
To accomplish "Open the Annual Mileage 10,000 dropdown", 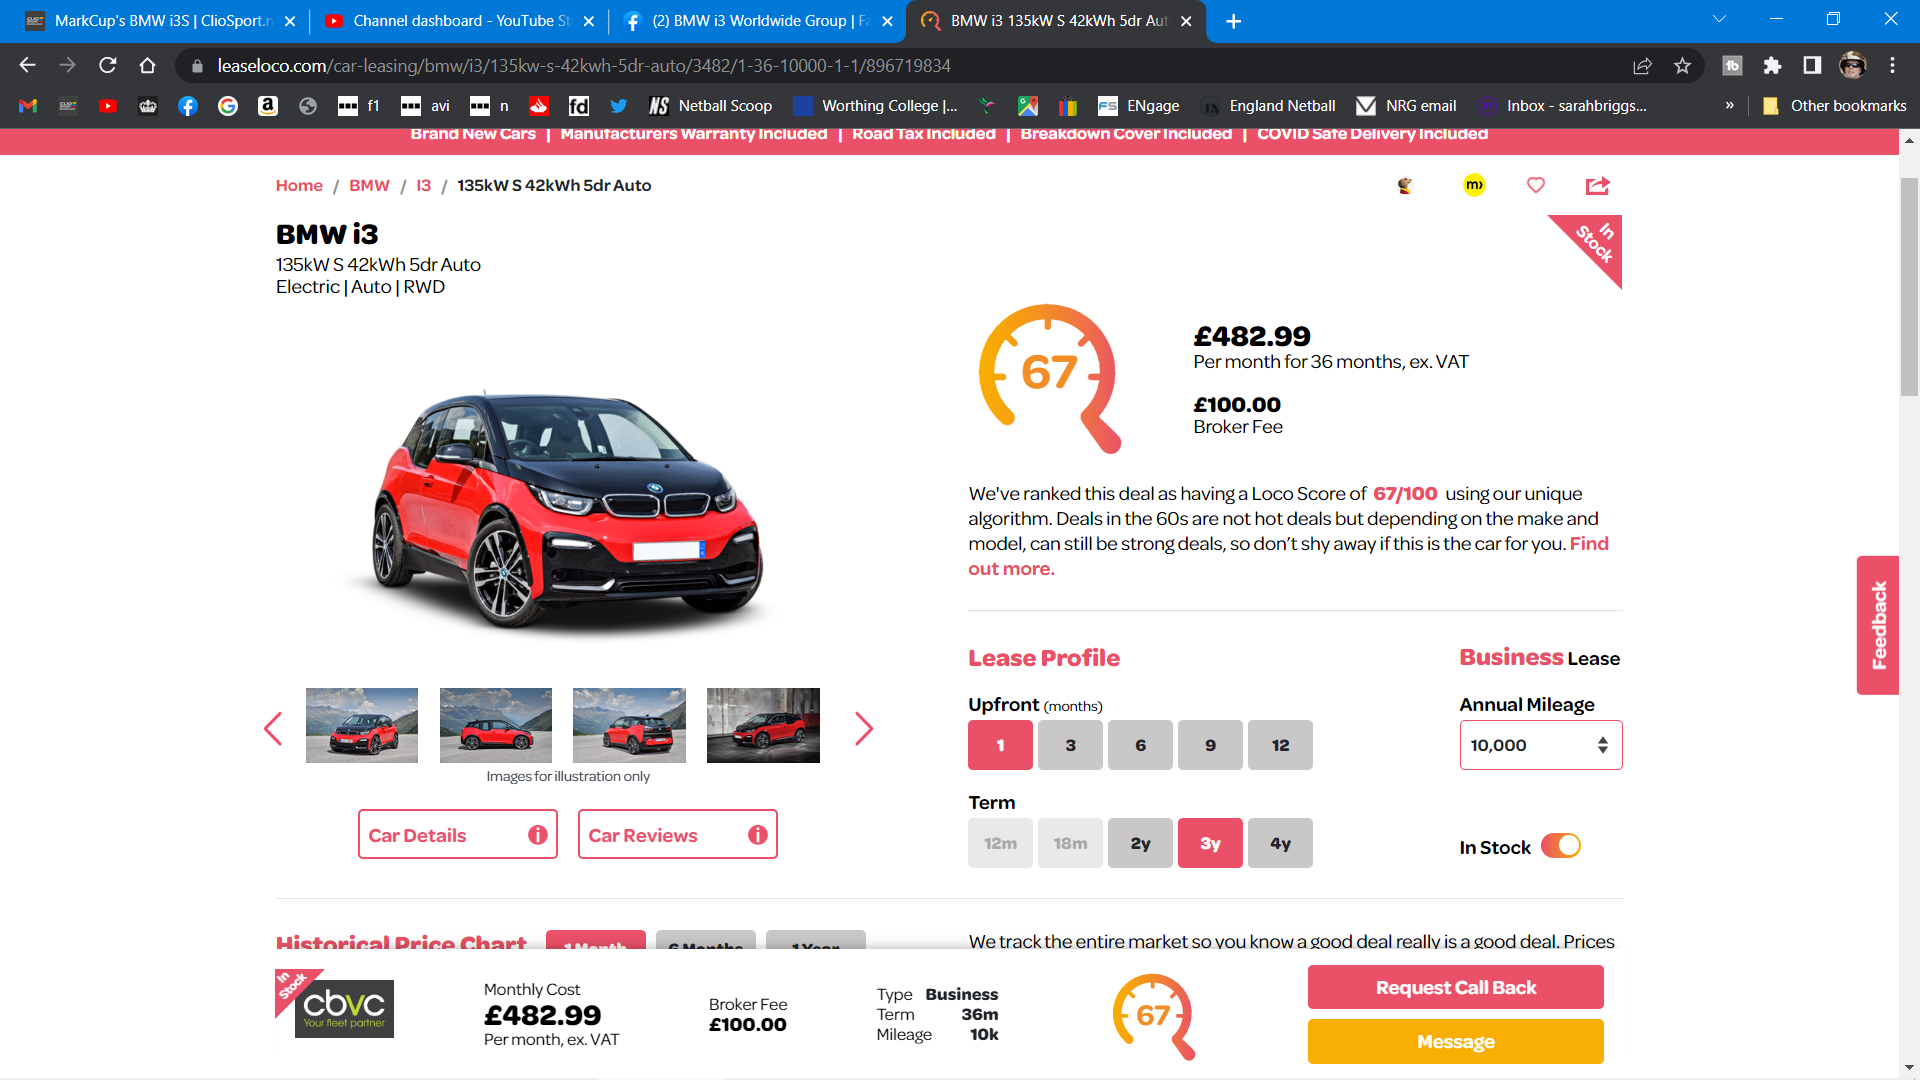I will 1540,745.
